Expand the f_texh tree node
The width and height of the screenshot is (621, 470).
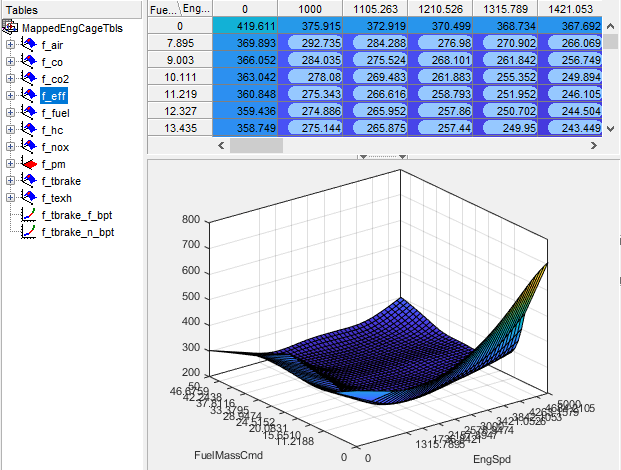(x=10, y=198)
